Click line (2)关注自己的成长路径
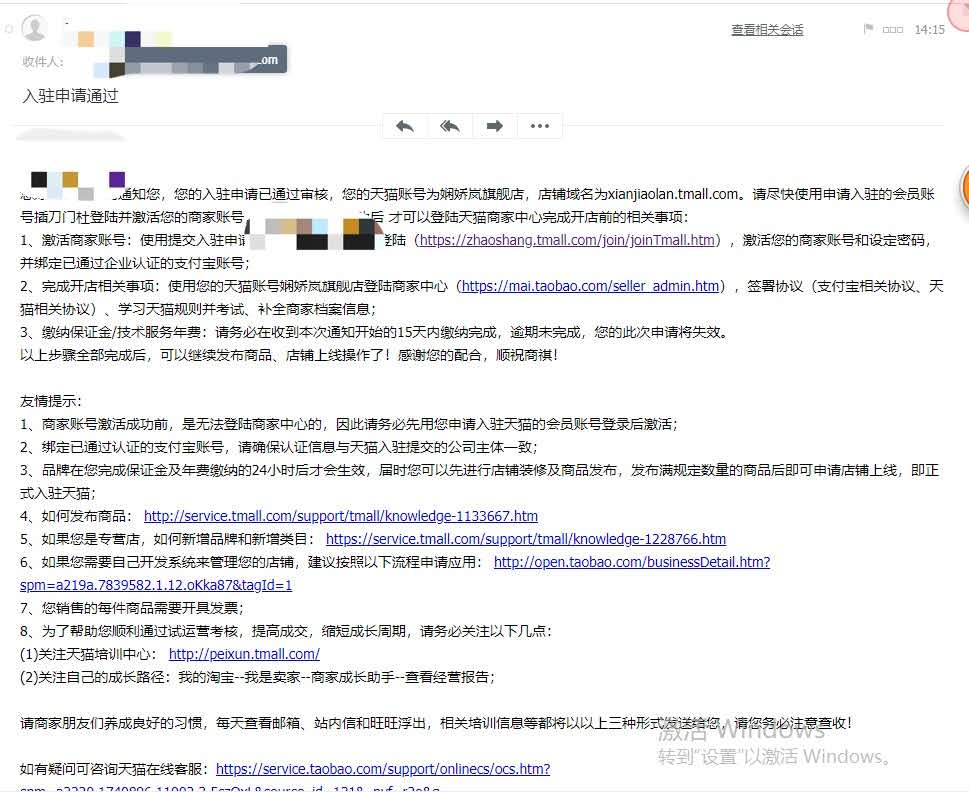 tap(257, 677)
